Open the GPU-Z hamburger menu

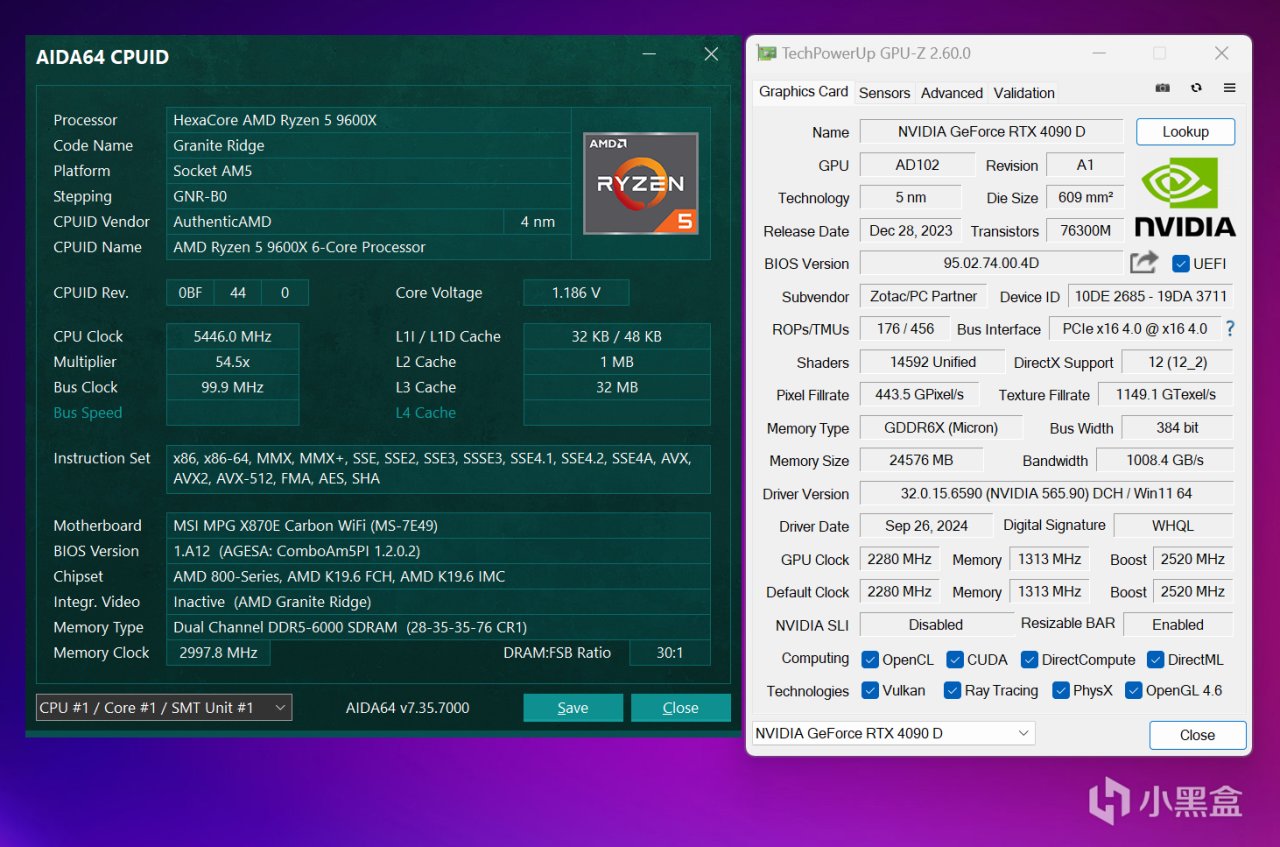pos(1230,88)
